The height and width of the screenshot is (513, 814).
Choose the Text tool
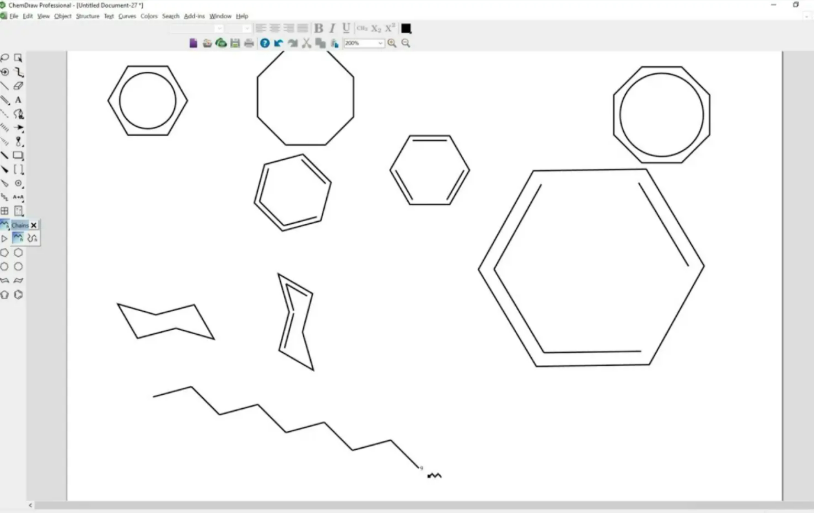[x=18, y=100]
